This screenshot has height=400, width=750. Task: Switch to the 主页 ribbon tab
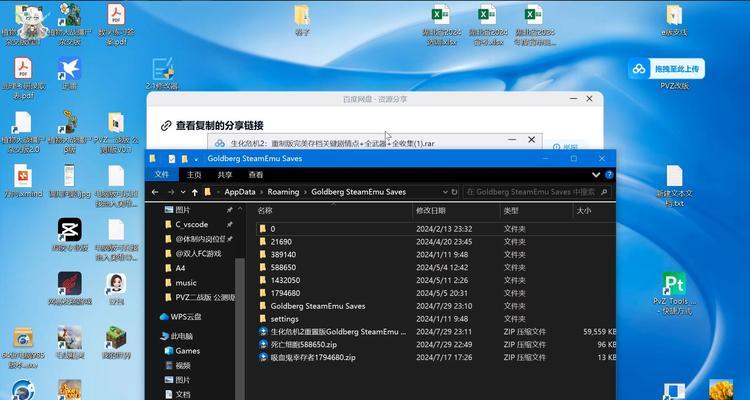pyautogui.click(x=194, y=175)
